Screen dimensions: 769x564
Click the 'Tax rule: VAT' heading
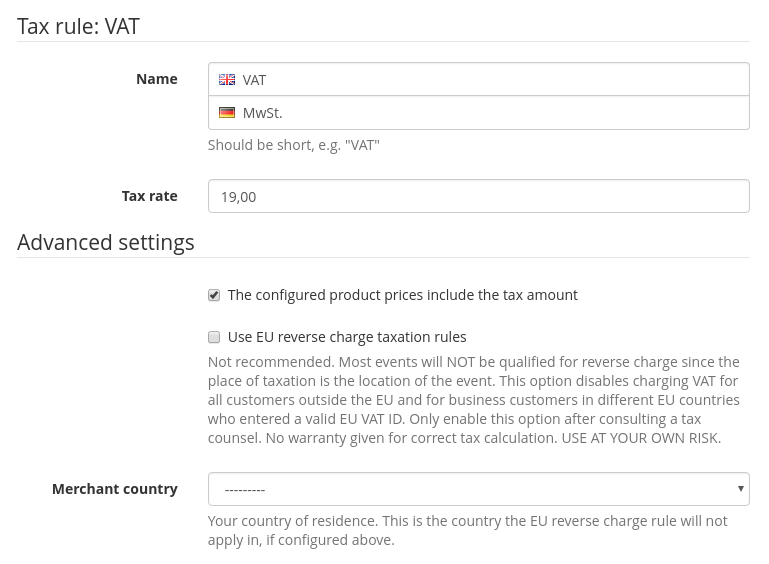79,26
